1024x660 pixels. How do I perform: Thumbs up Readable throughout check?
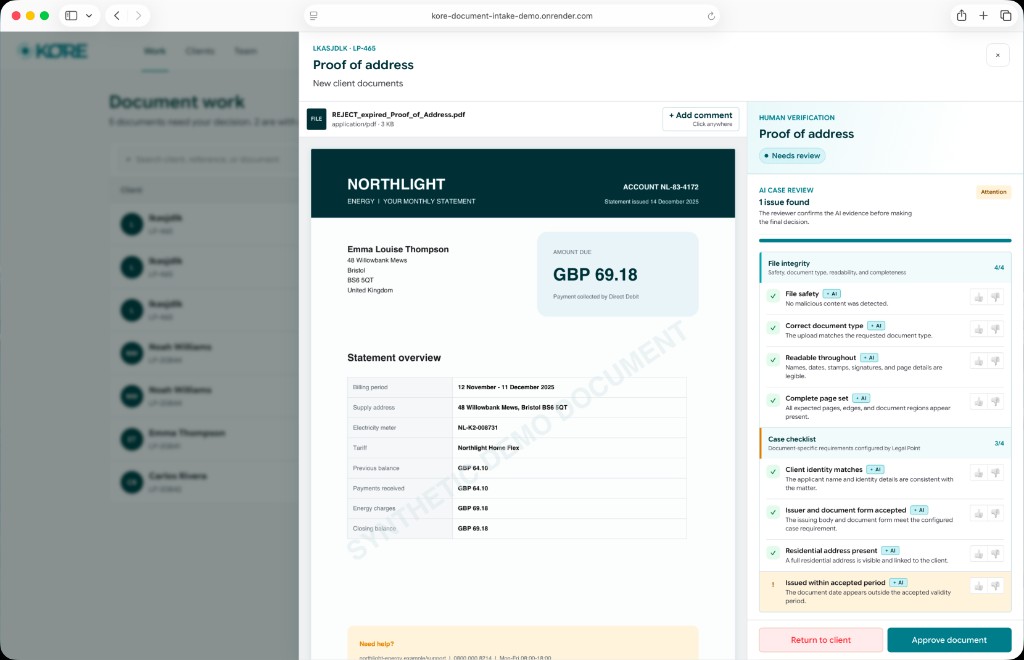978,362
